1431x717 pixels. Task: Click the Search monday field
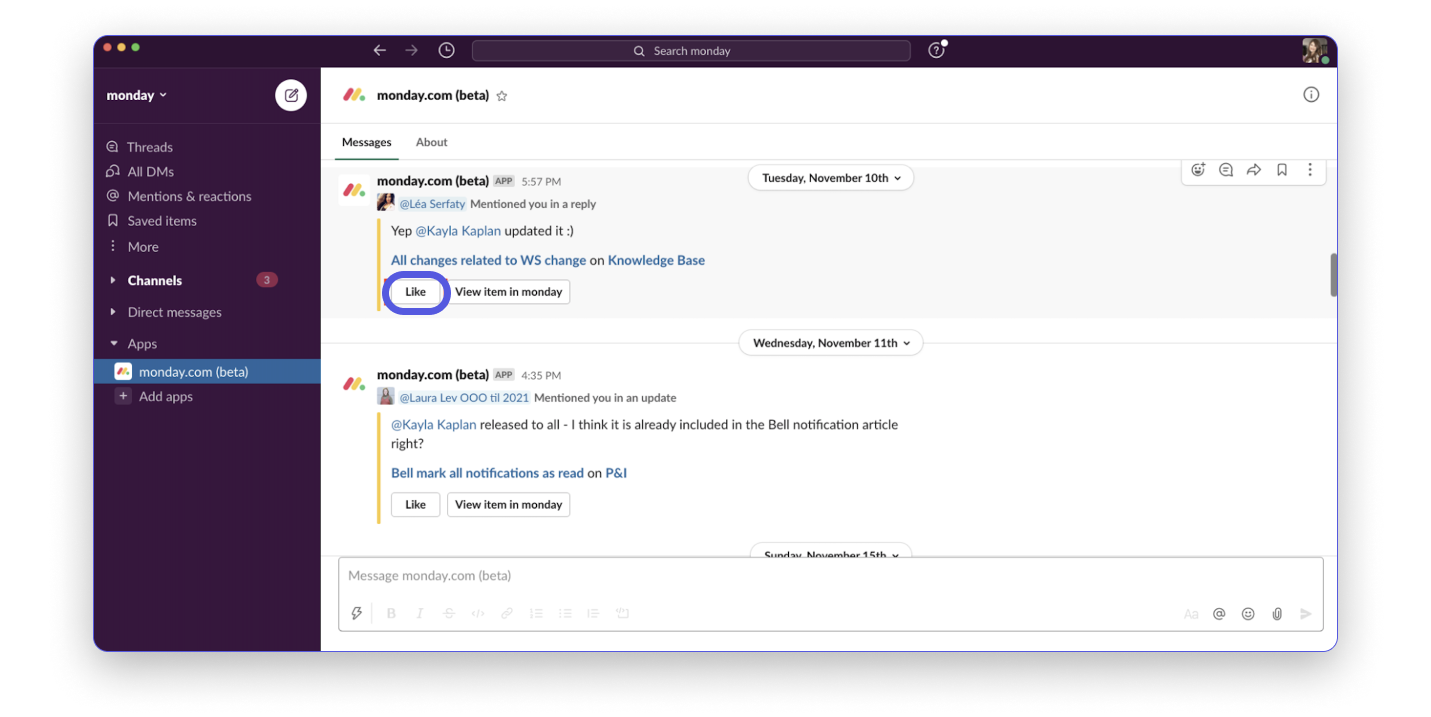tap(691, 51)
